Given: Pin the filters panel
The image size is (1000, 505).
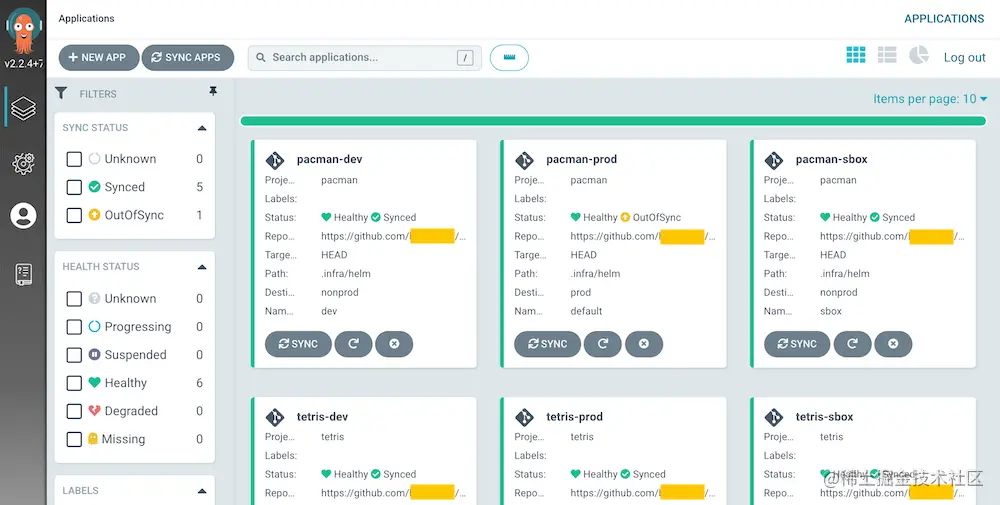Looking at the screenshot, I should click(x=213, y=92).
